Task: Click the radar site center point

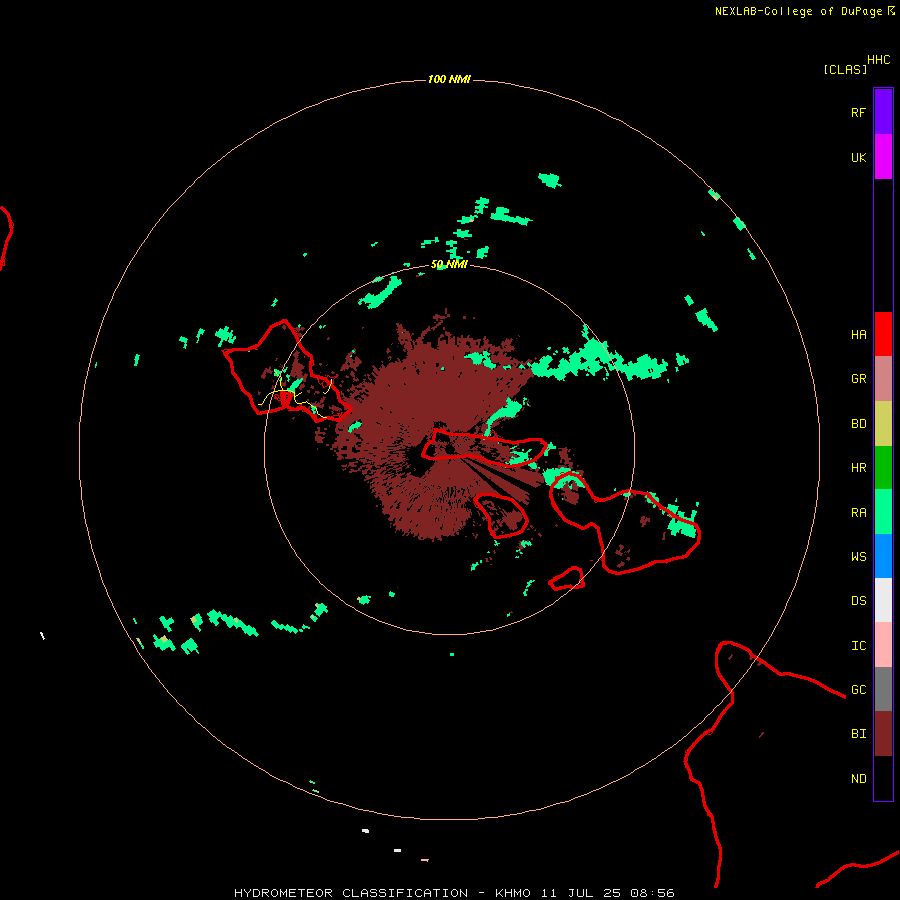Action: point(449,449)
